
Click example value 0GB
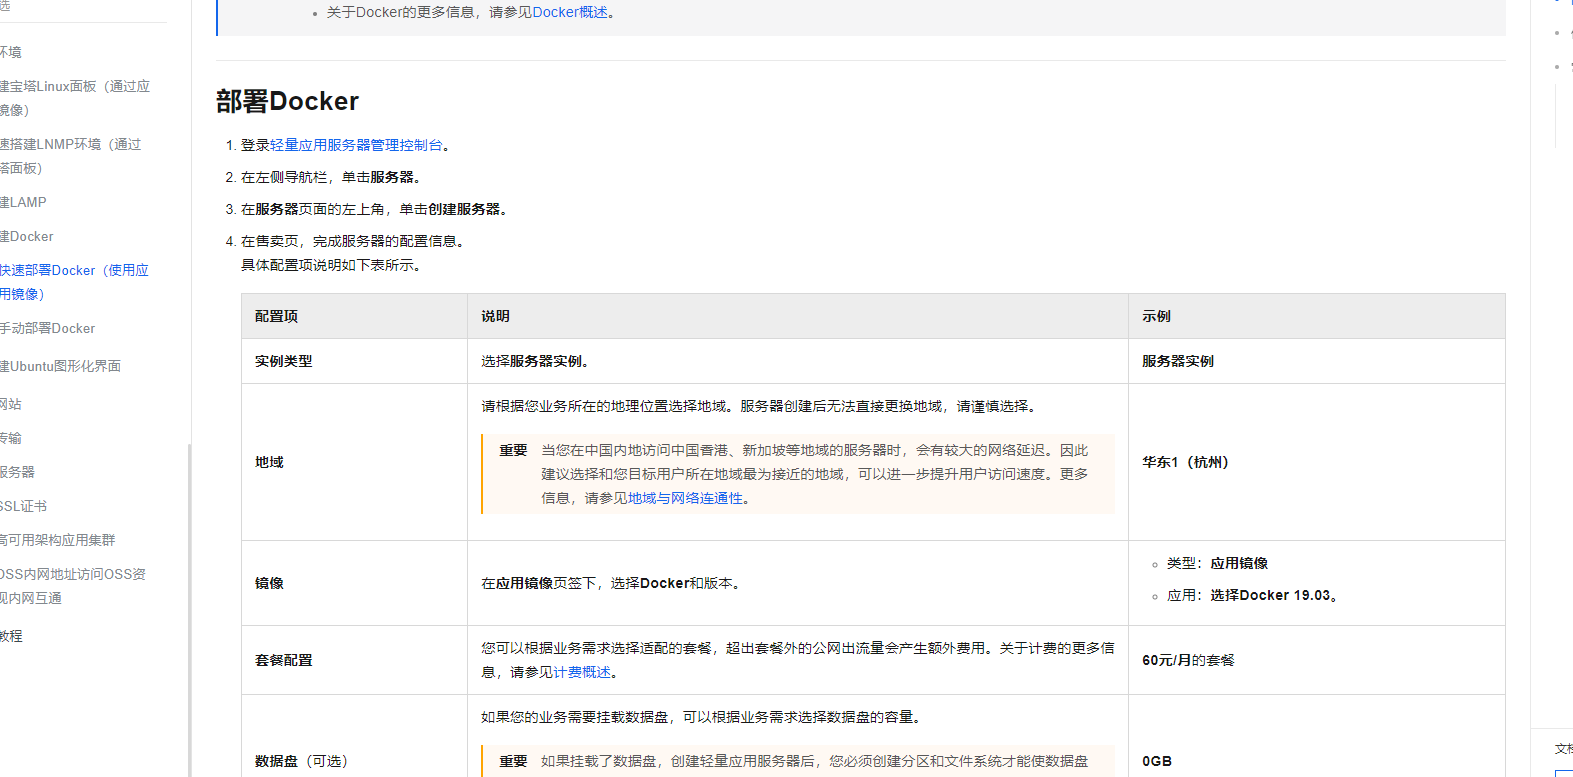coord(1157,761)
